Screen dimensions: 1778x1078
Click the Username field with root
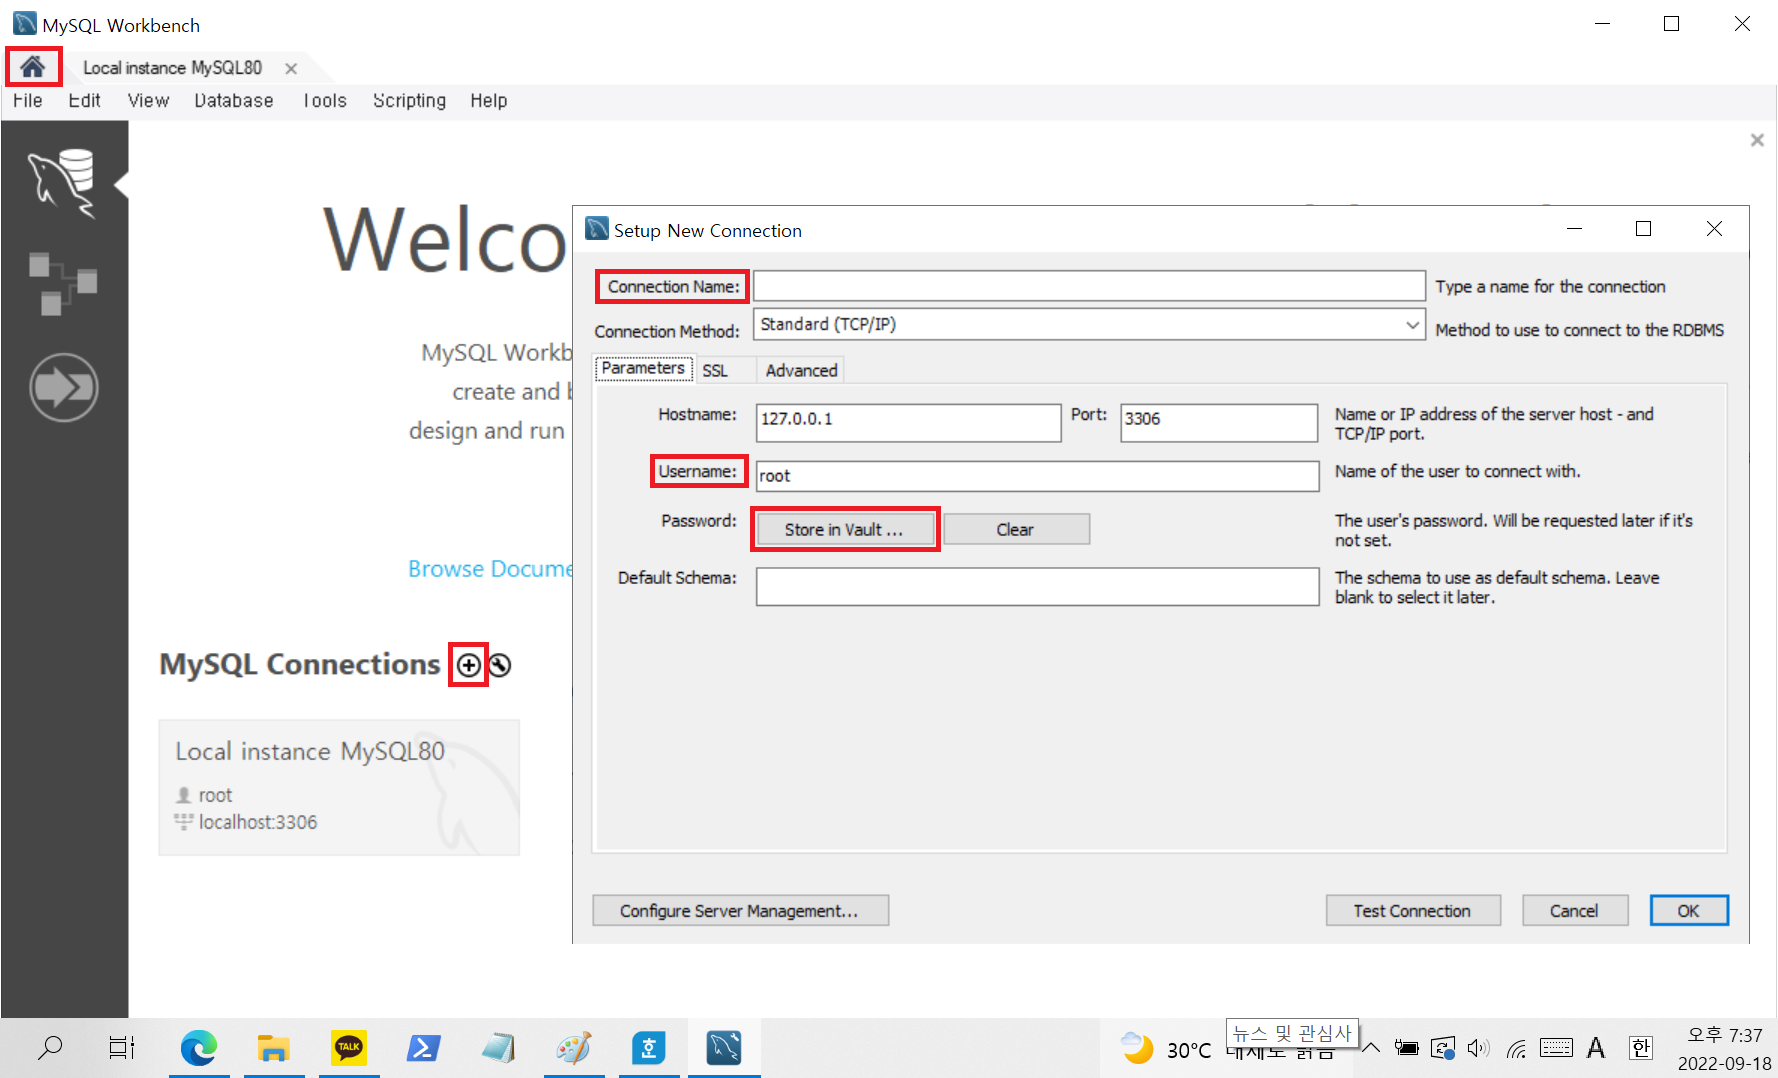(x=1037, y=476)
